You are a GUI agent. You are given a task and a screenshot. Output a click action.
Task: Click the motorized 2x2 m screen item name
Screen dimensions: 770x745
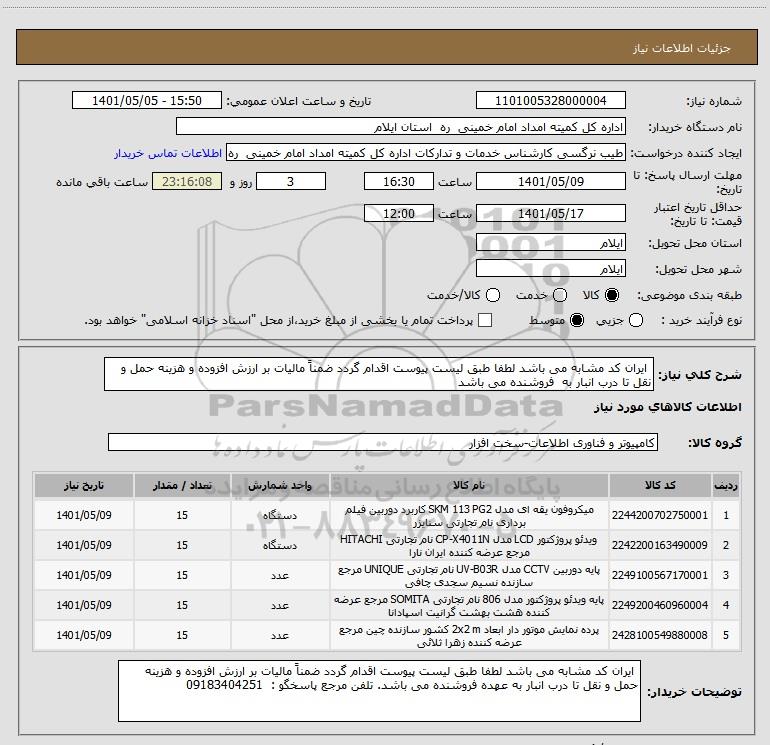coord(469,635)
